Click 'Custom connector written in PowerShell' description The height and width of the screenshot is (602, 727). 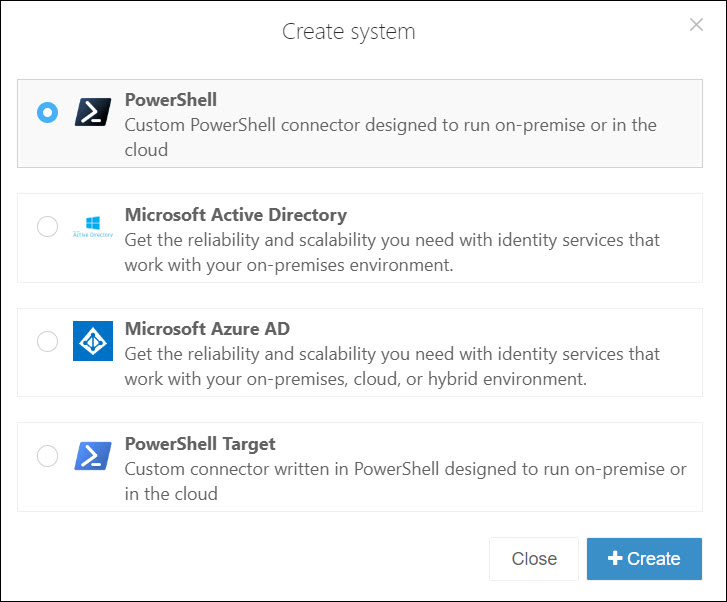pos(405,481)
